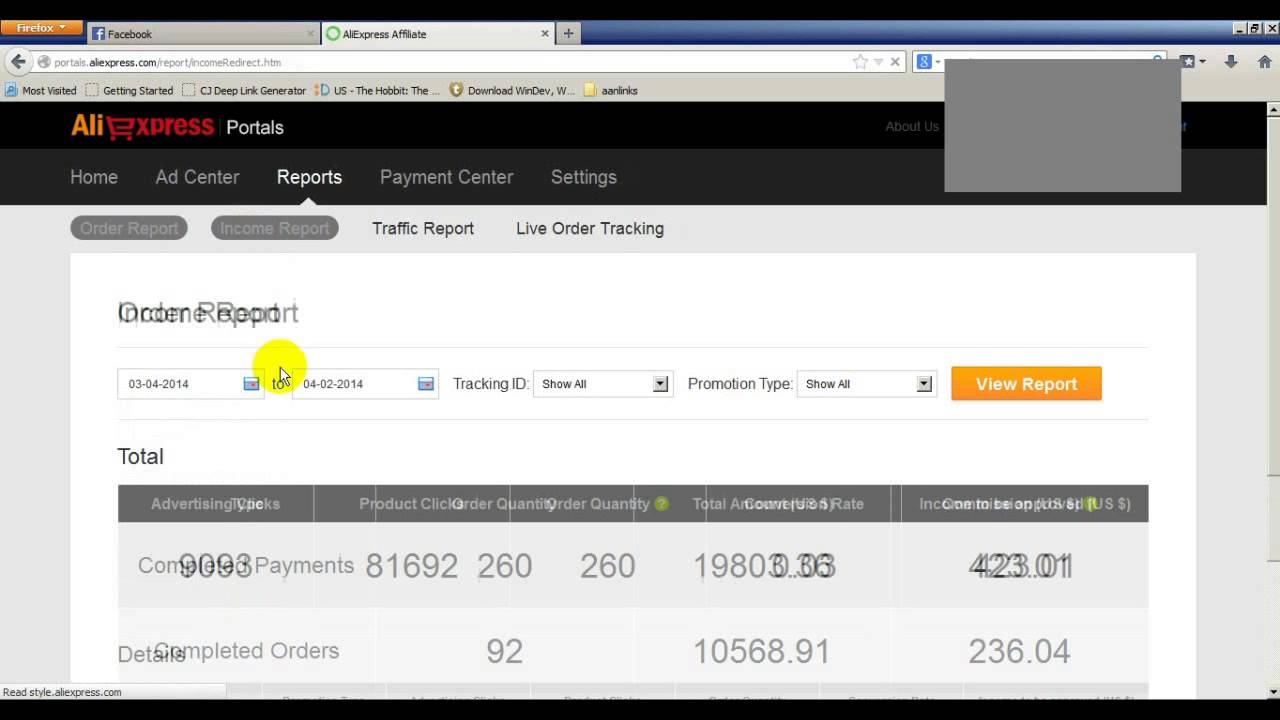Open the start date calendar picker

click(251, 384)
